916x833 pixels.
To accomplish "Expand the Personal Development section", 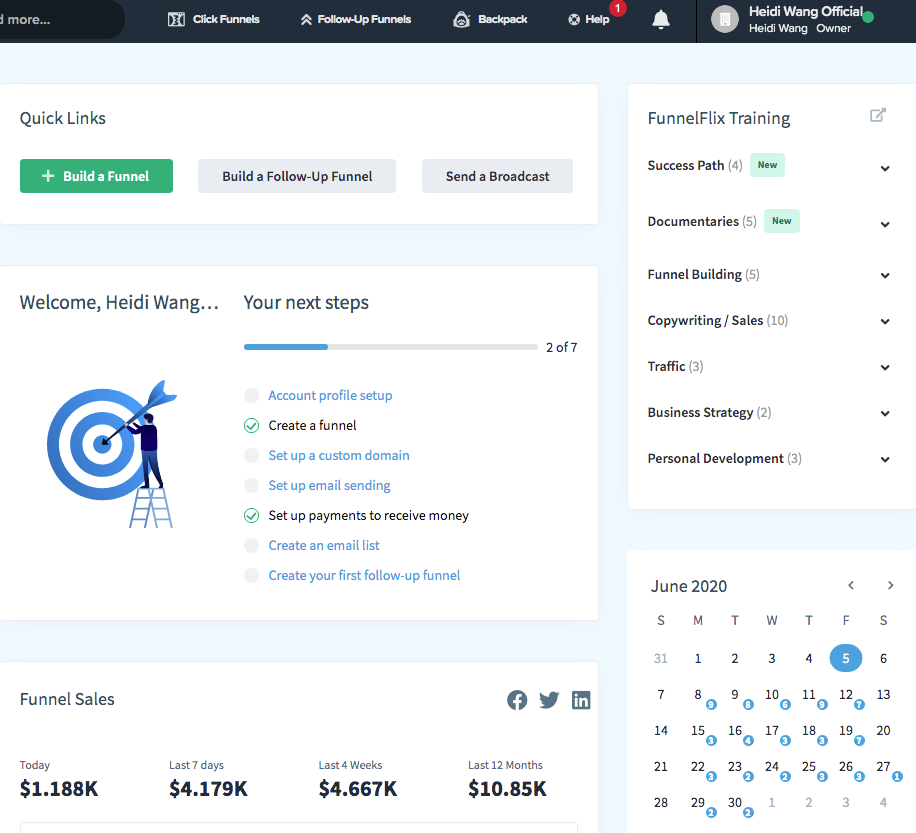I will point(884,460).
